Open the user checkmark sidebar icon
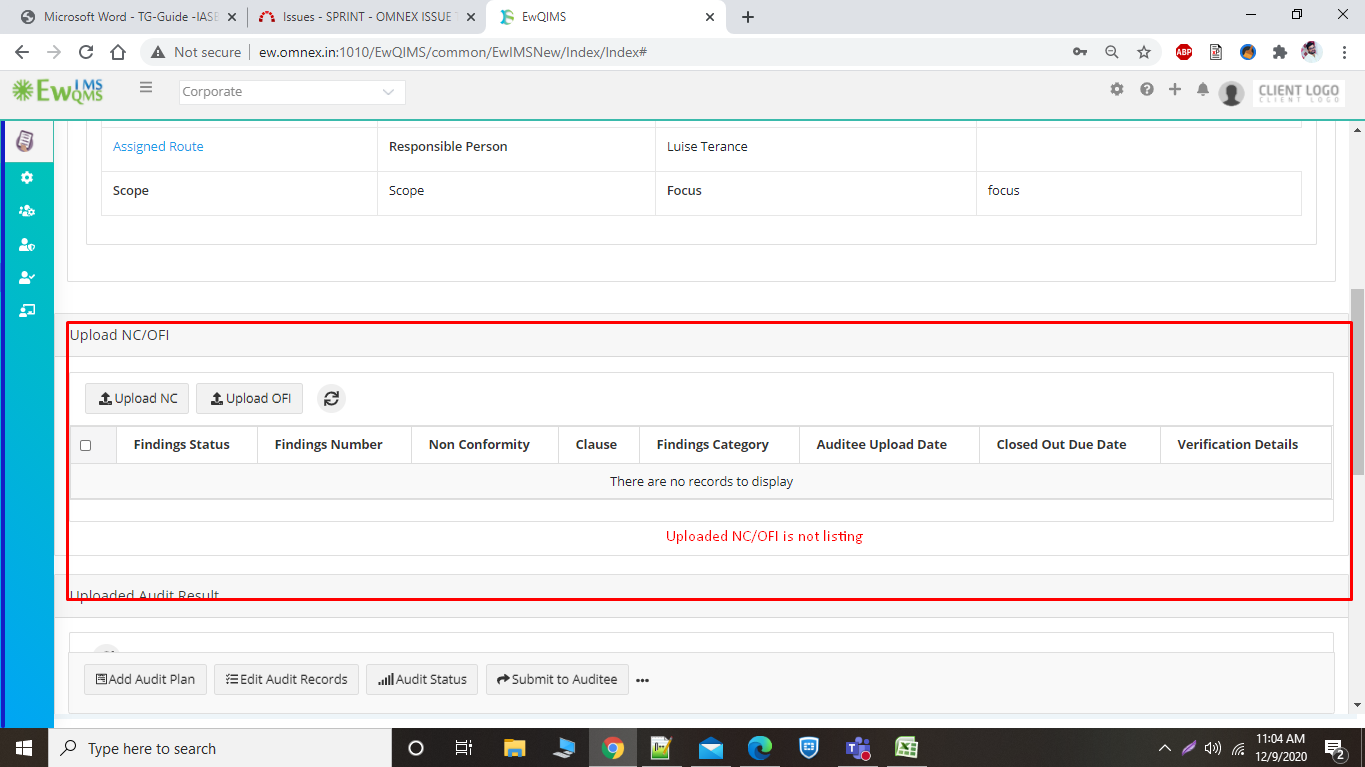This screenshot has height=767, width=1365. (27, 277)
